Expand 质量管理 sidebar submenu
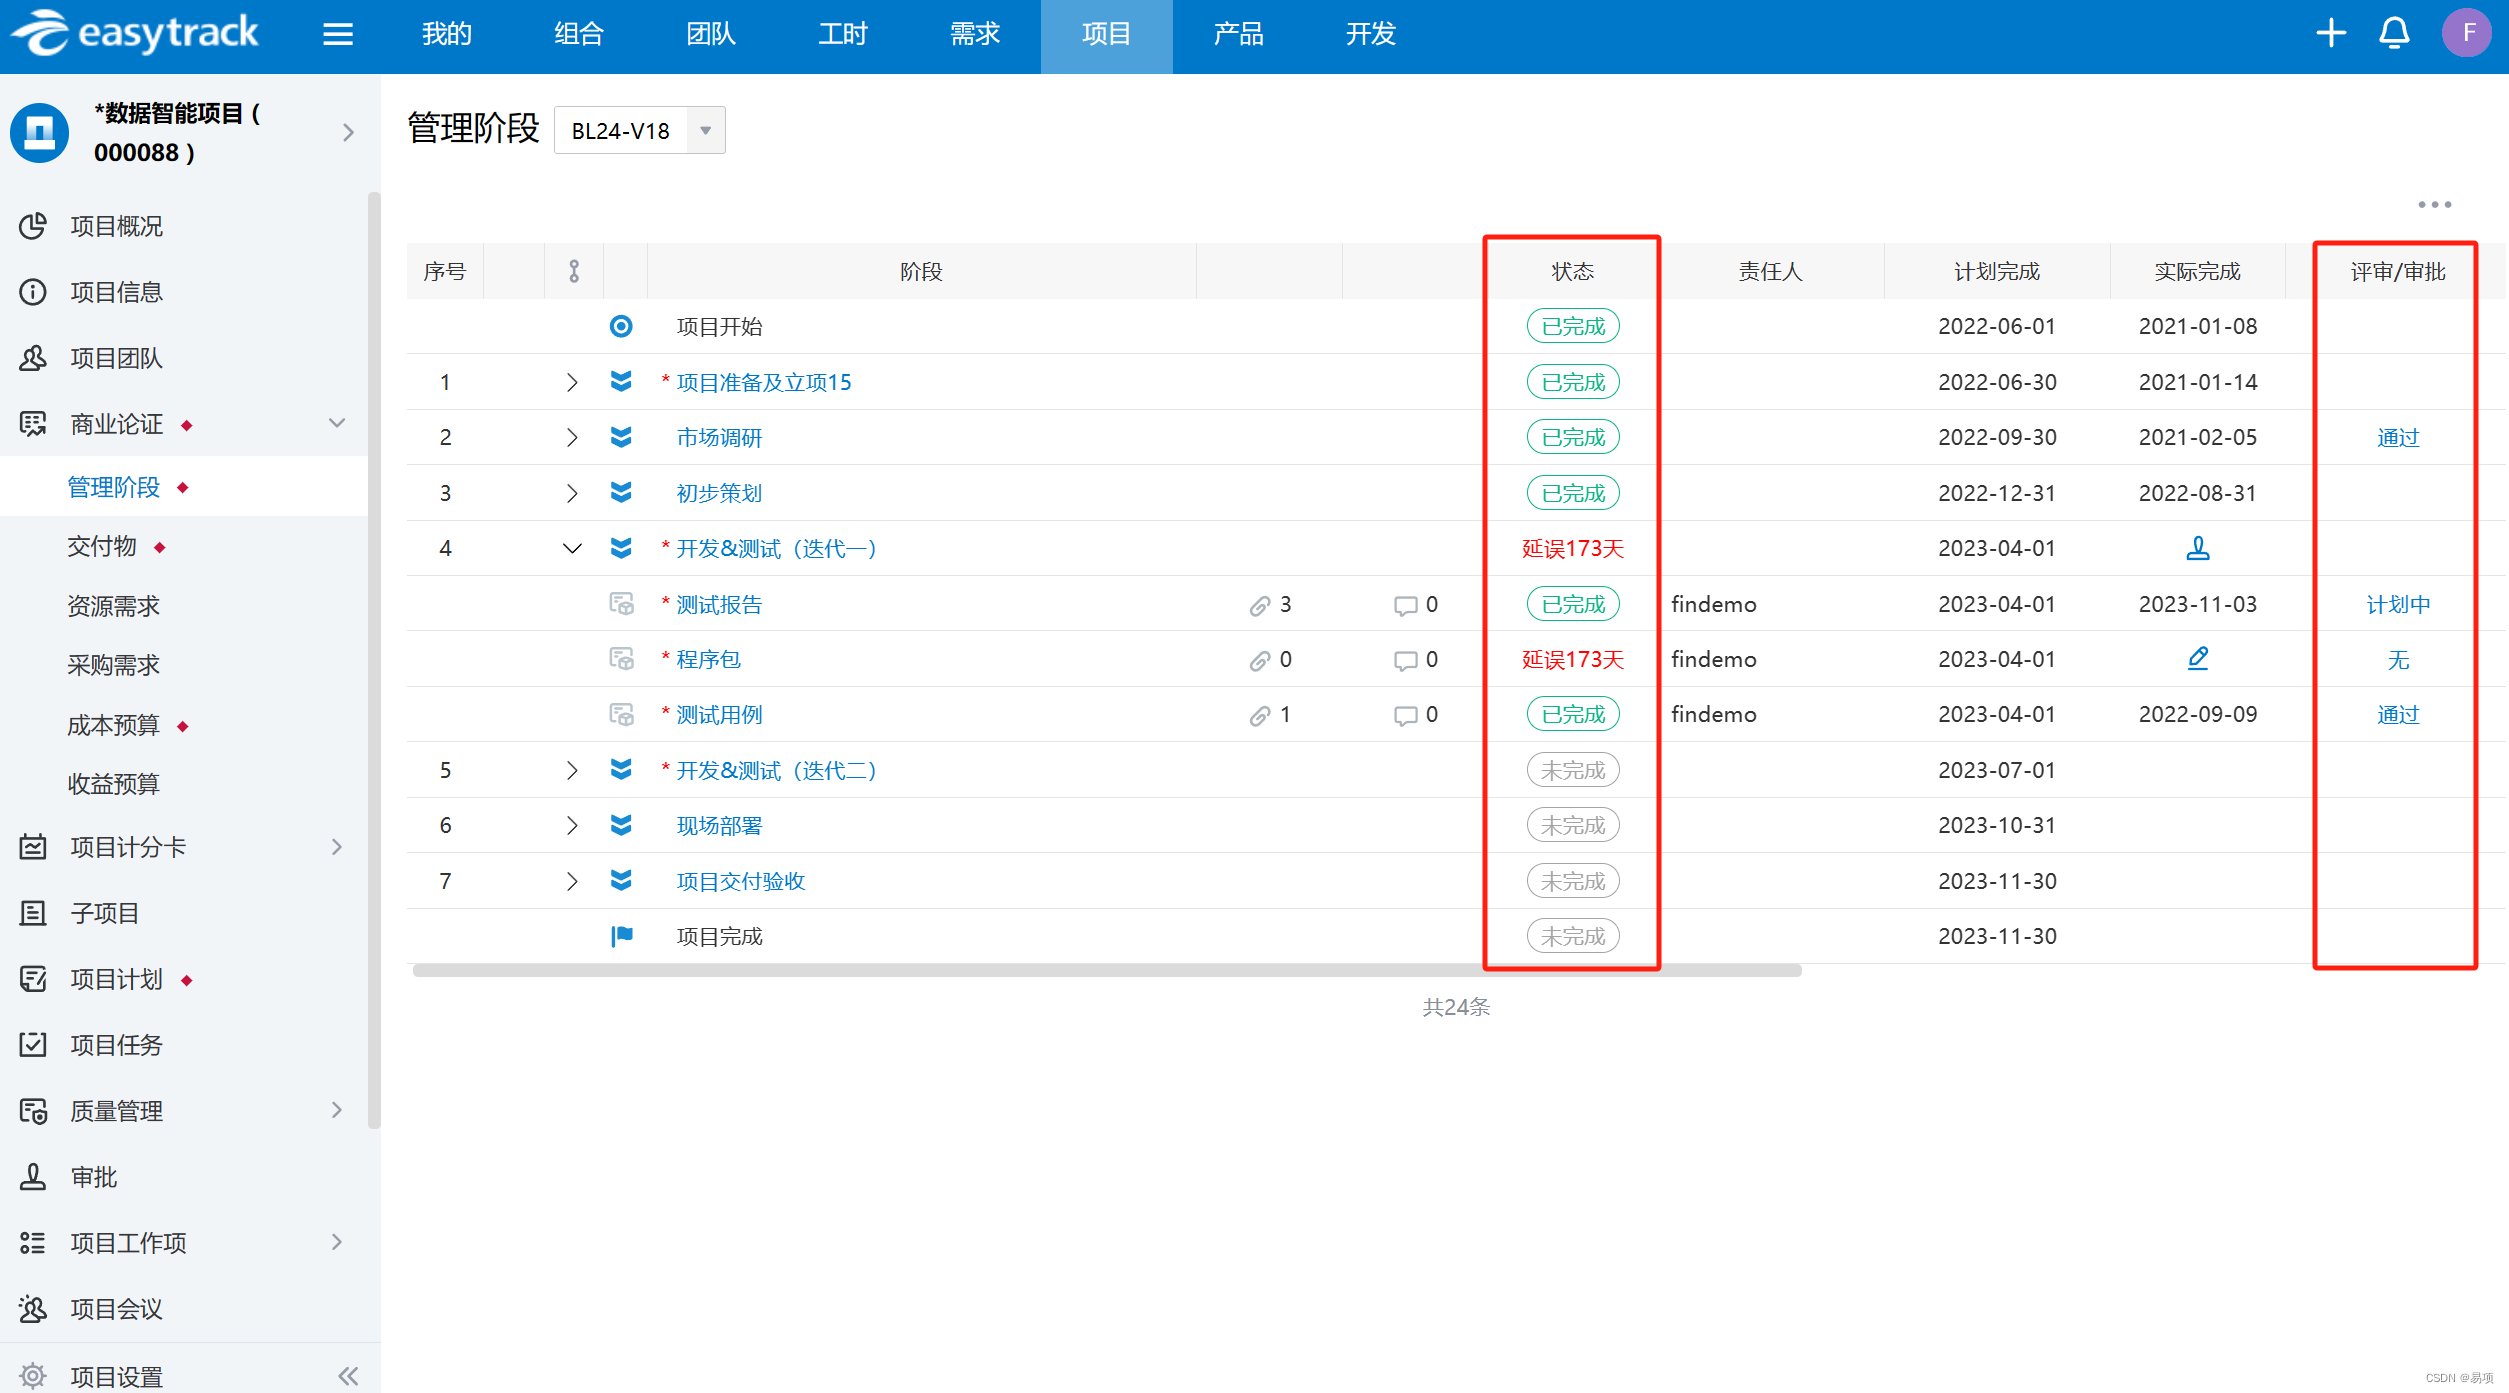The image size is (2509, 1393). (337, 1110)
